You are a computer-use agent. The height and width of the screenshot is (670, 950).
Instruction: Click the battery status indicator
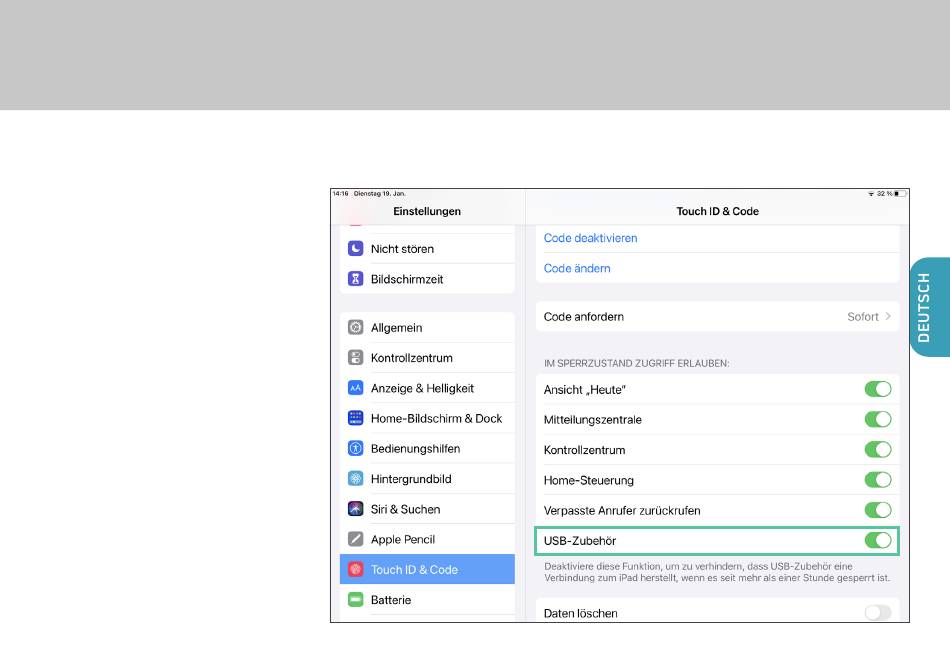coord(900,194)
